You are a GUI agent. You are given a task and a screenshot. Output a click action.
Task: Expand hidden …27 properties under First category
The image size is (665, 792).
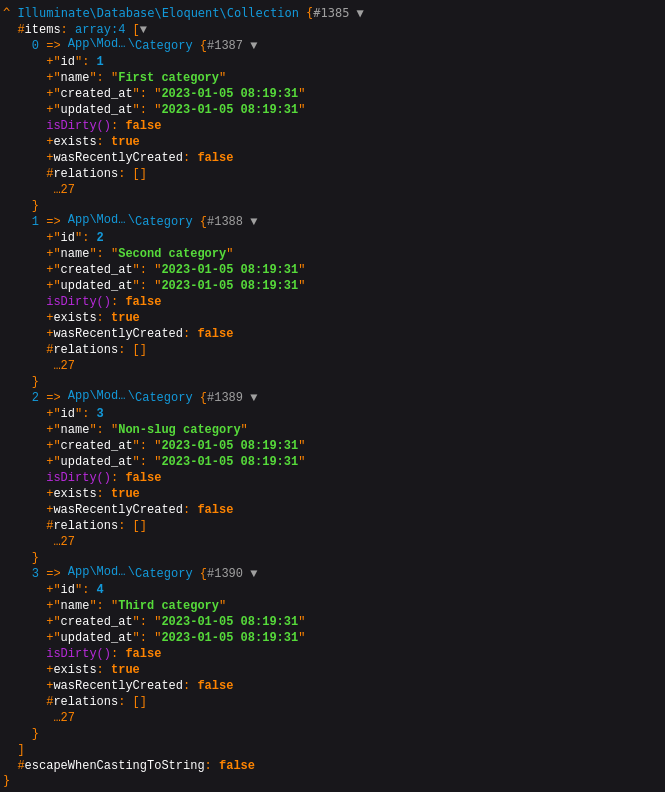click(x=64, y=190)
